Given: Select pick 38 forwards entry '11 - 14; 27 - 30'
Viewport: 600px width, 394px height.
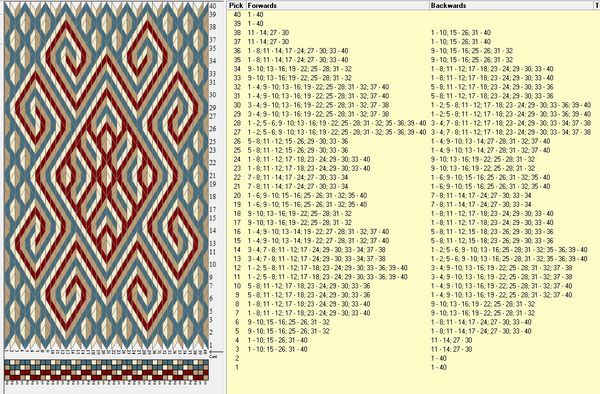Looking at the screenshot, I should click(268, 33).
